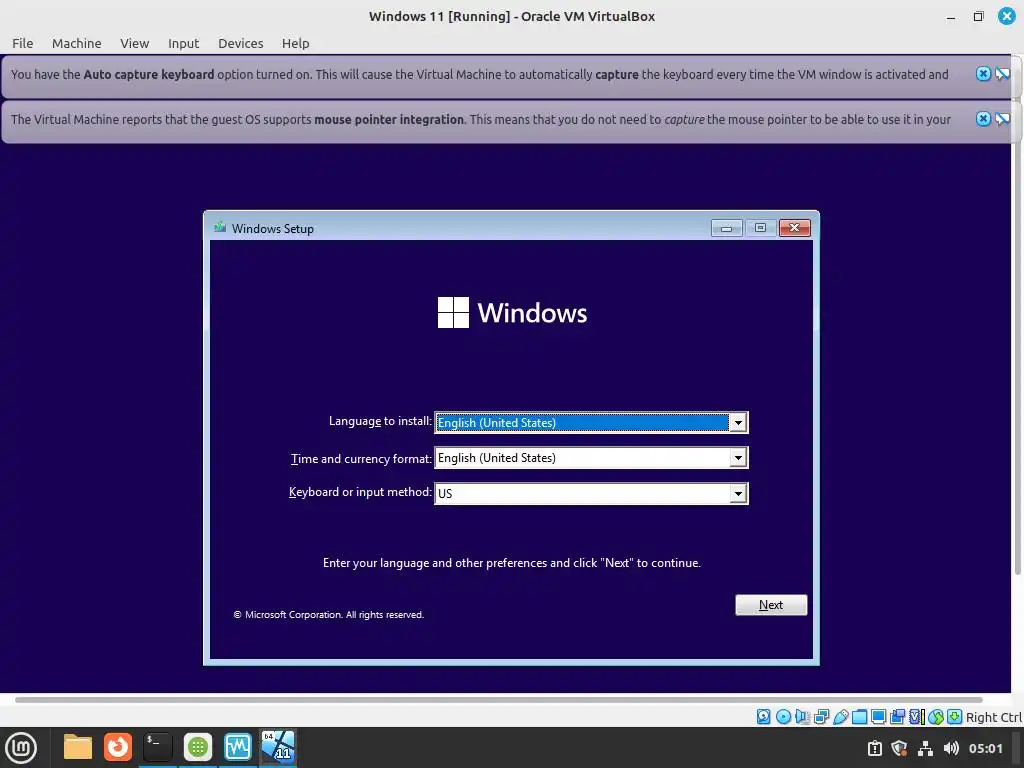
Task: Close the Windows Setup dialog
Action: click(x=795, y=228)
